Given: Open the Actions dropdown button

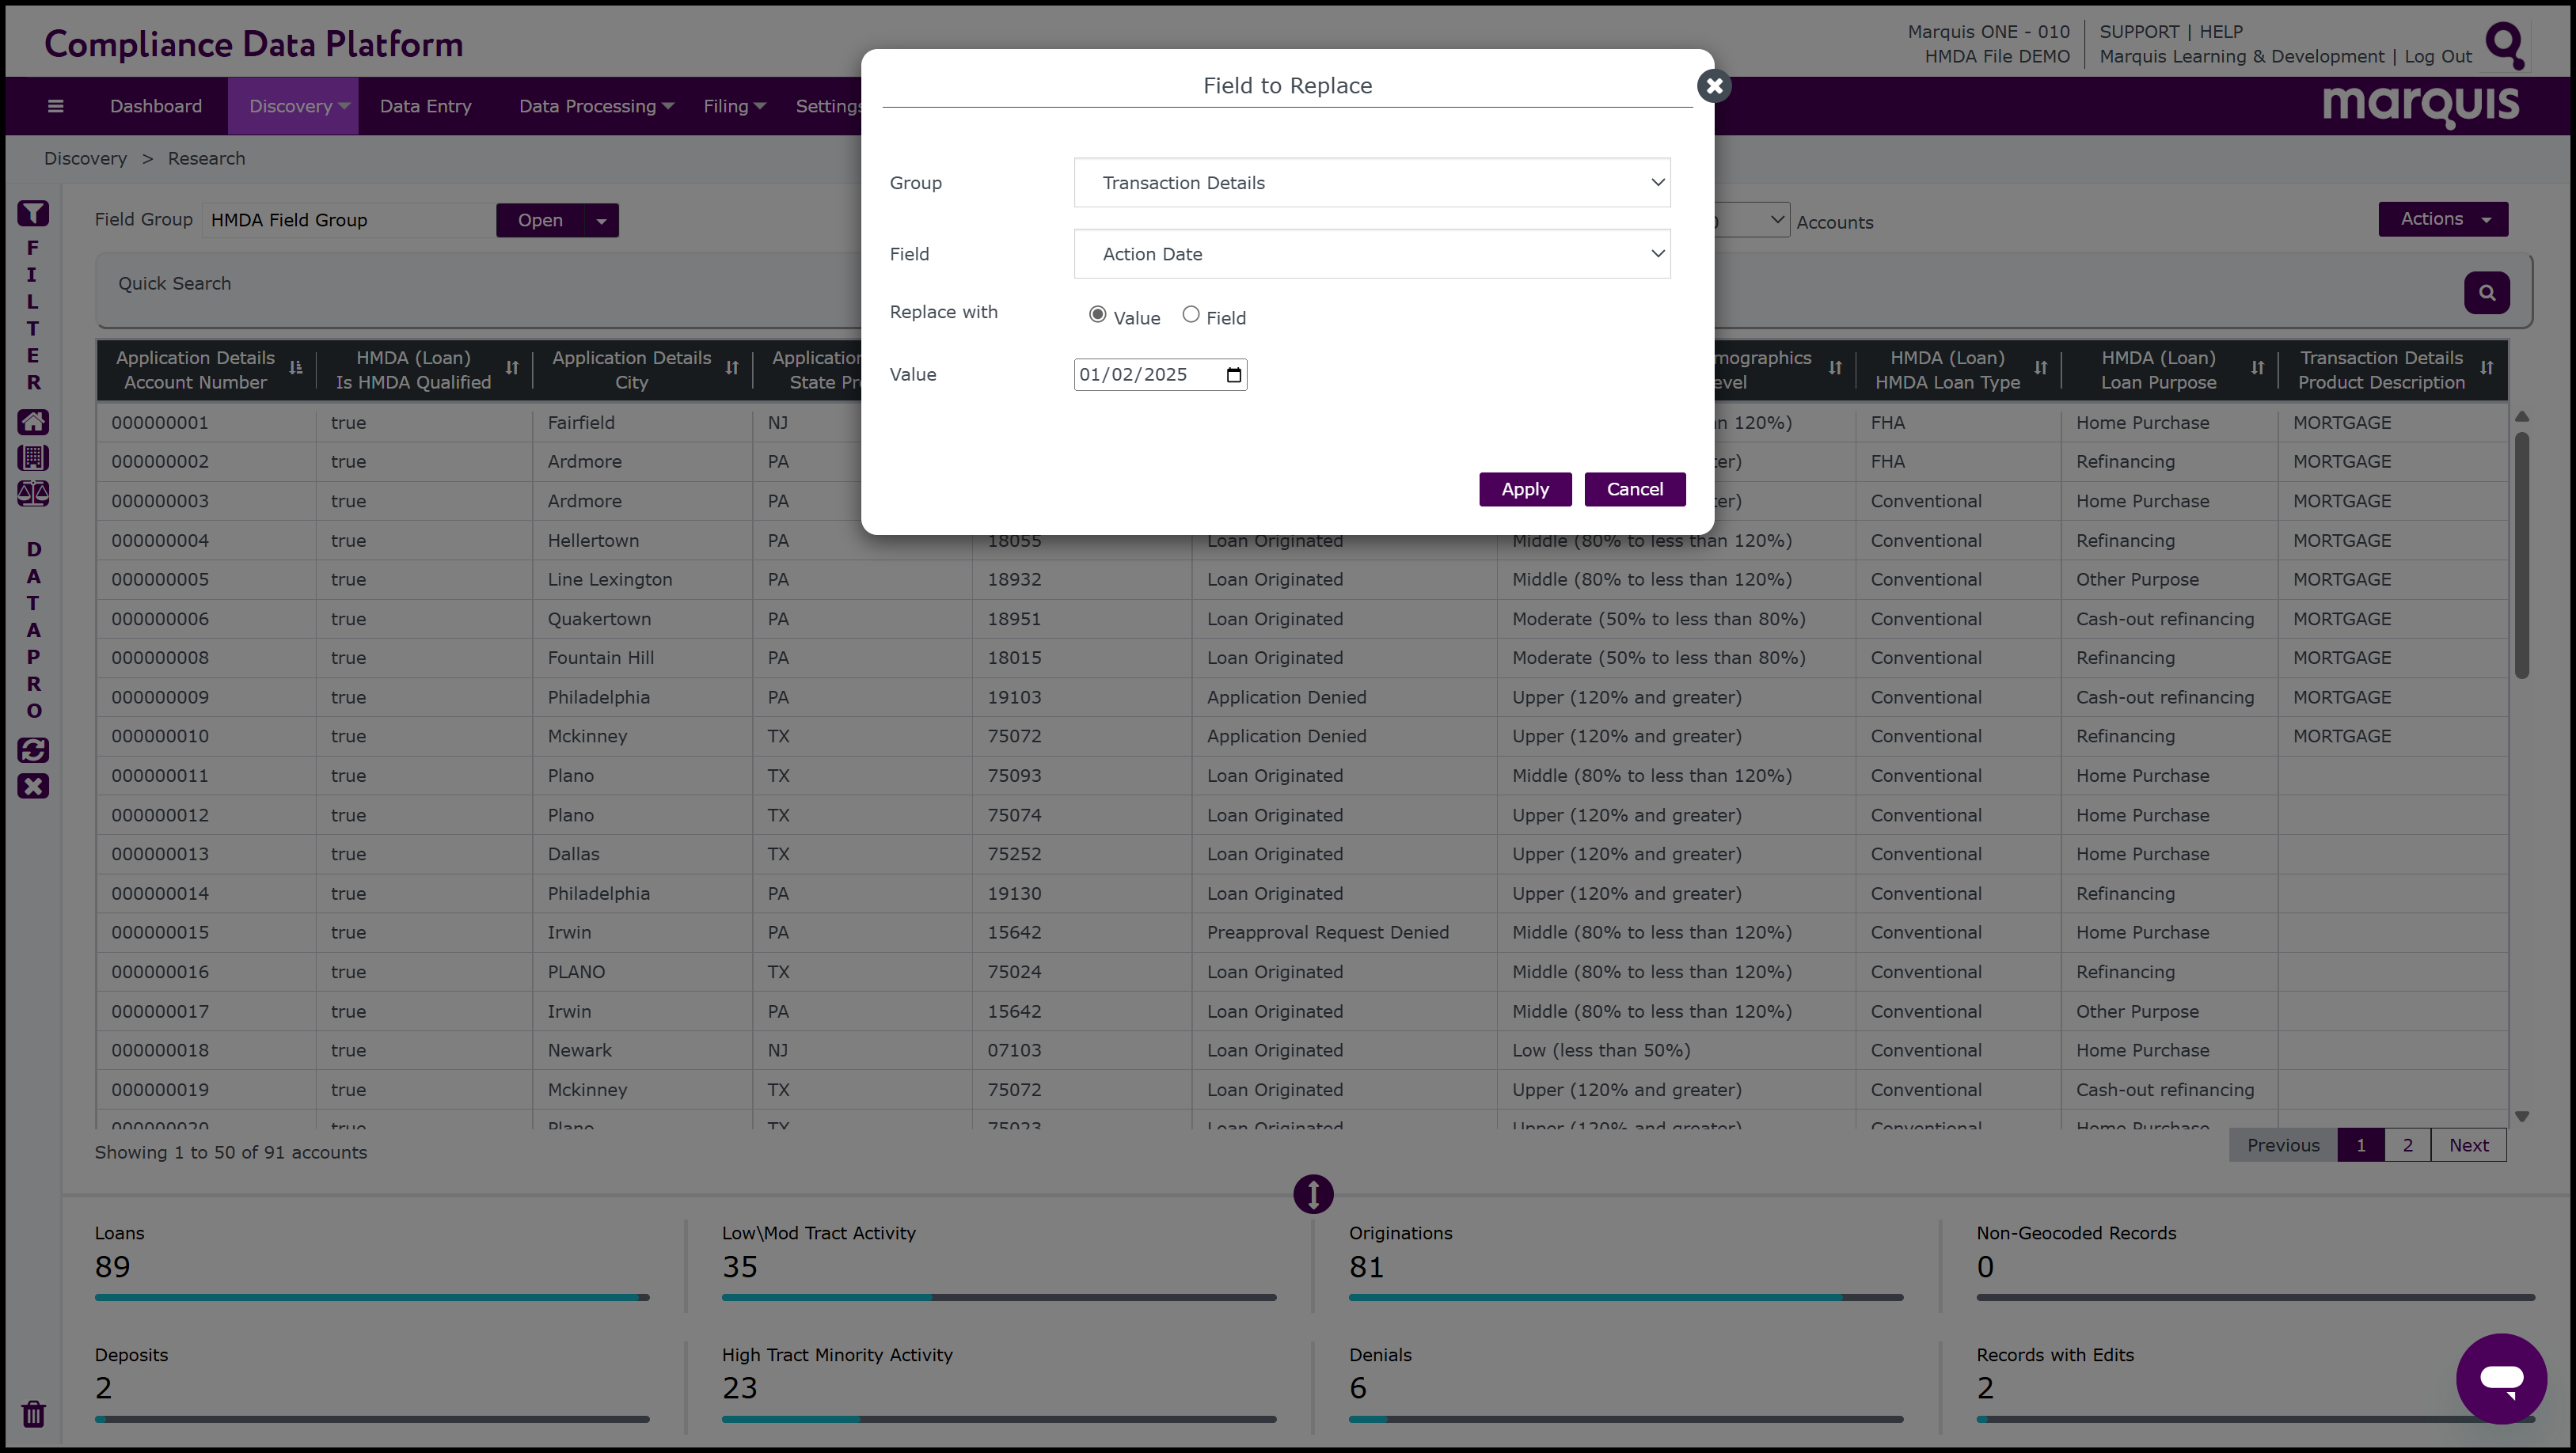Looking at the screenshot, I should [x=2442, y=219].
